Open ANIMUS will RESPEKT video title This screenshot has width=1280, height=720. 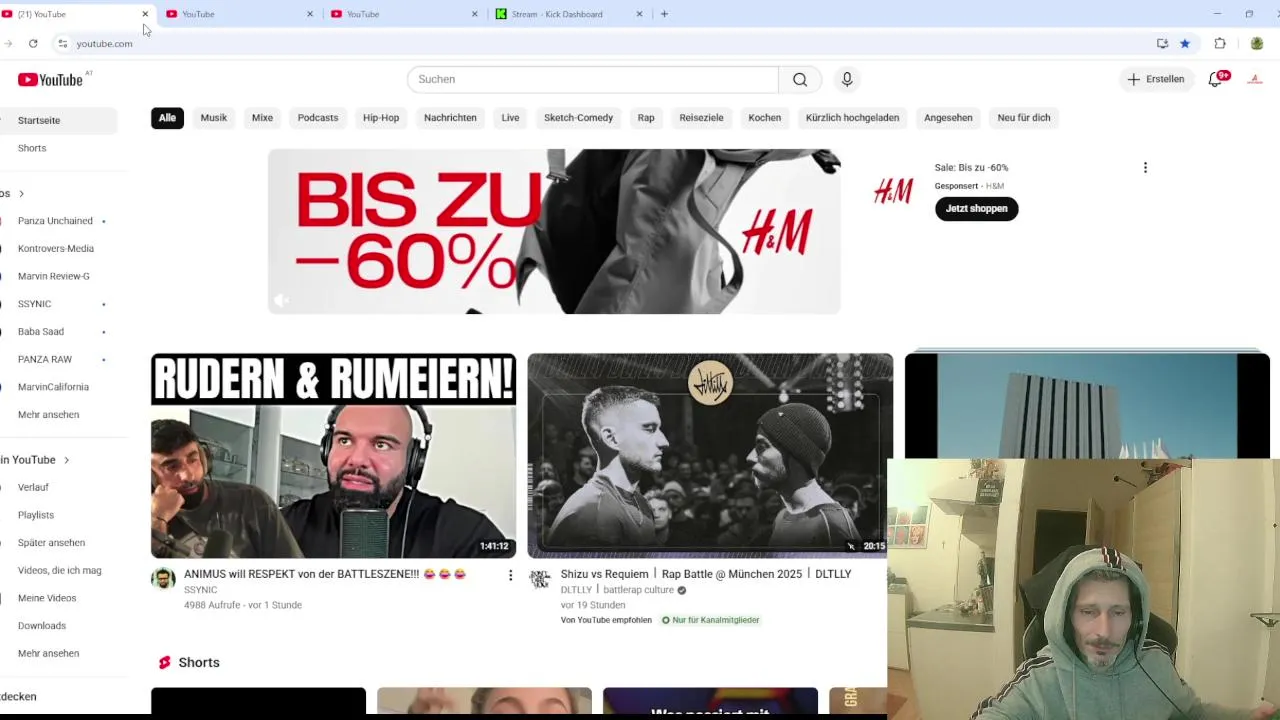coord(325,575)
